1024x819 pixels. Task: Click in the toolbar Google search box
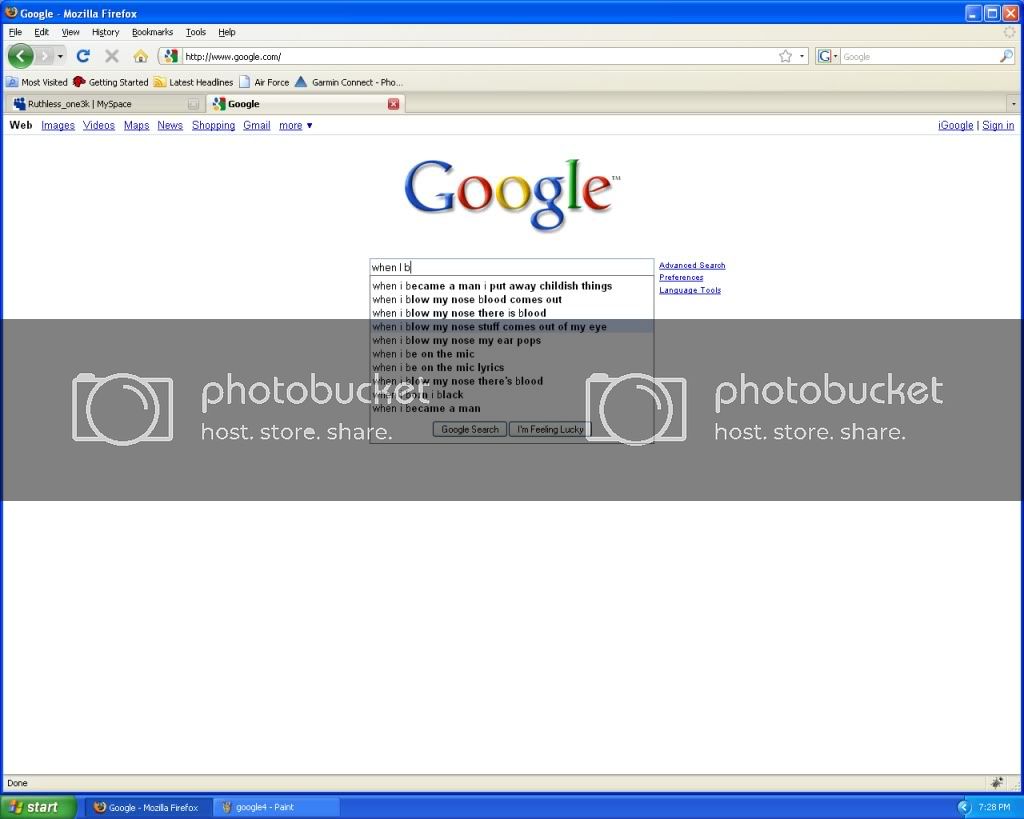click(x=919, y=57)
